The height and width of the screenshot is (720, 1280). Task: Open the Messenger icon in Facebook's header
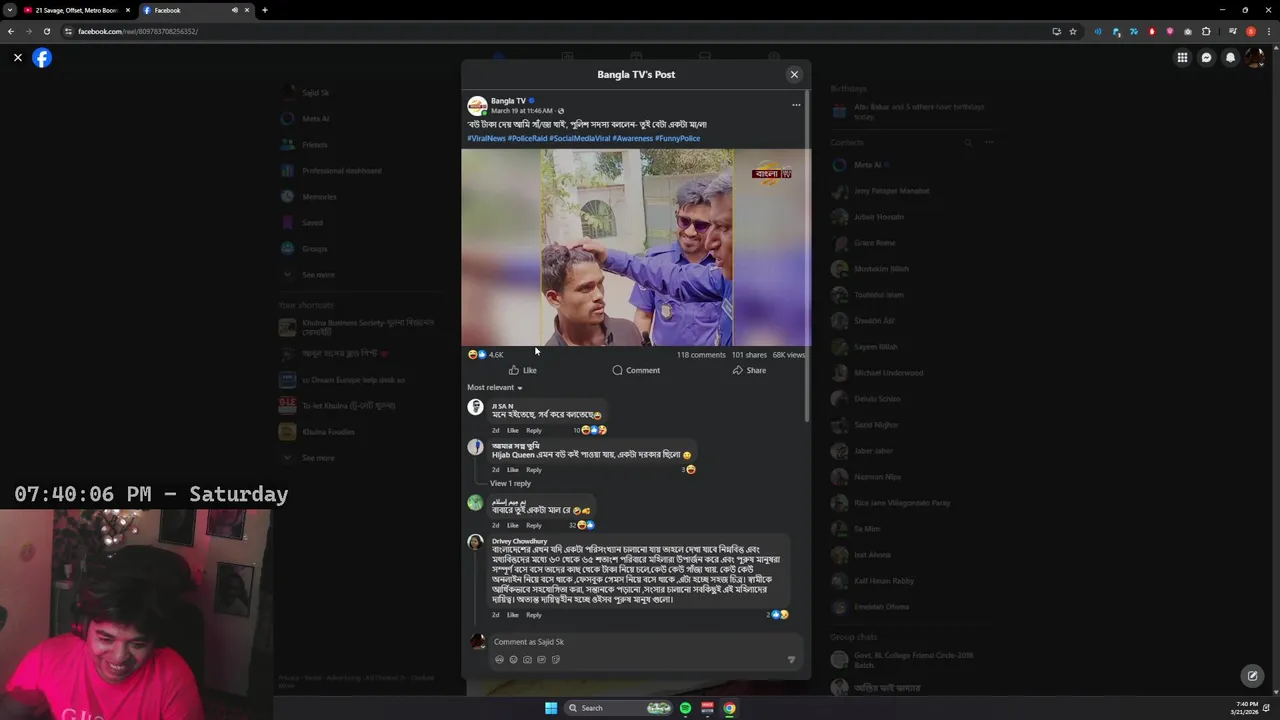[x=1206, y=58]
